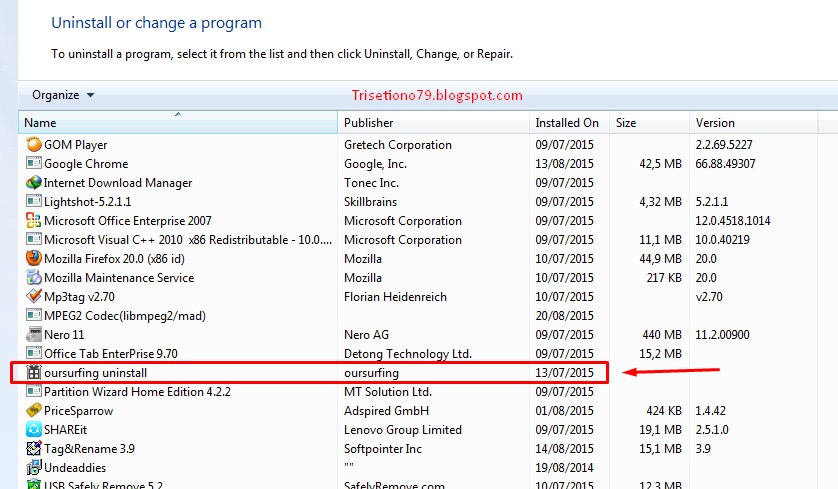This screenshot has height=489, width=838.
Task: Select the GOM Player program name
Action: [76, 145]
